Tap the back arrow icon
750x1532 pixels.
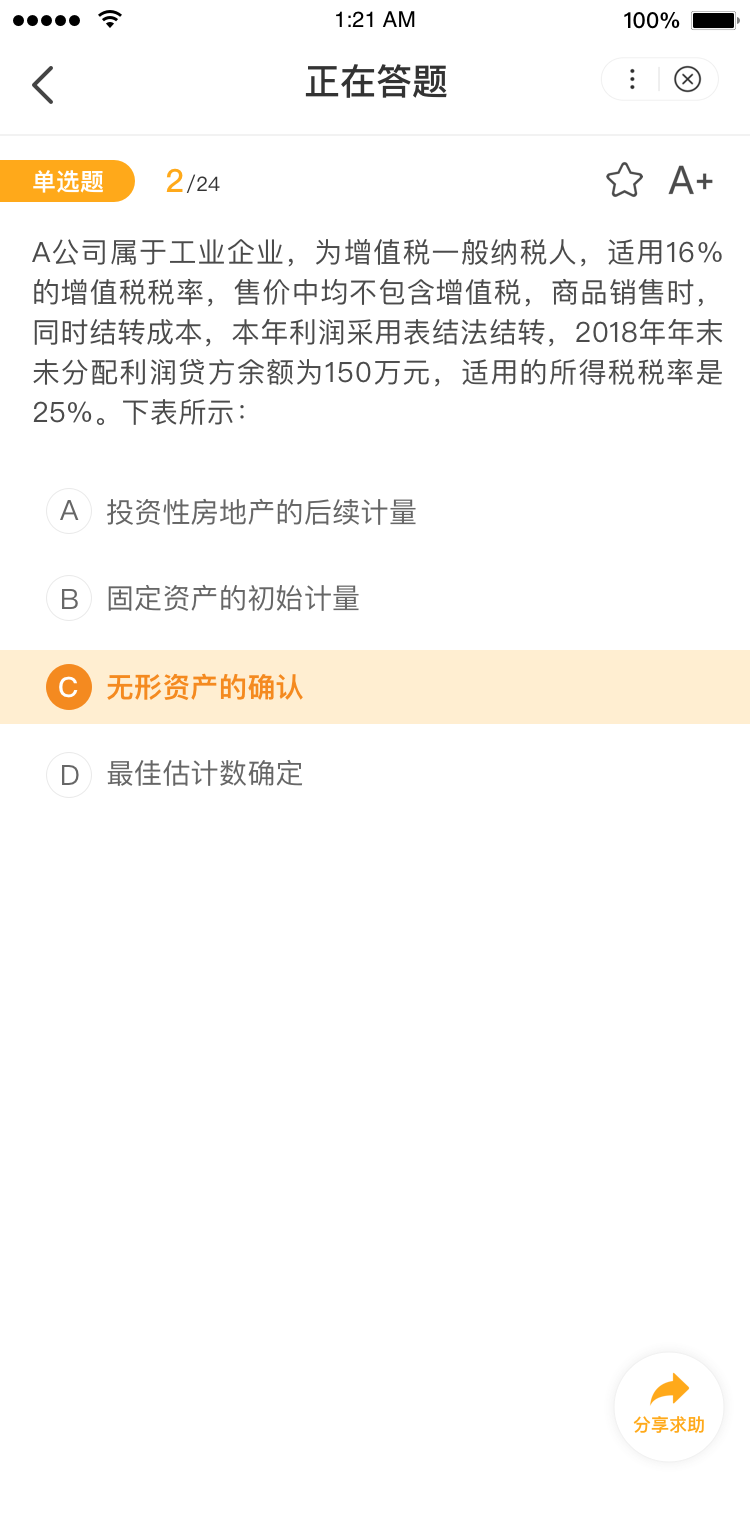pos(42,85)
